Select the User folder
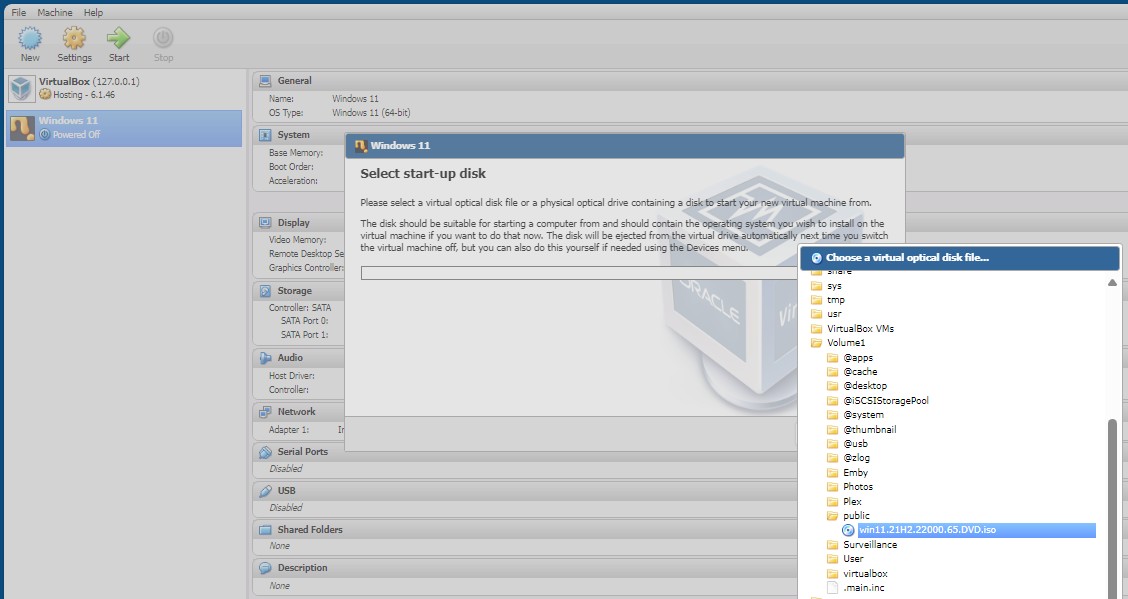 pyautogui.click(x=853, y=559)
